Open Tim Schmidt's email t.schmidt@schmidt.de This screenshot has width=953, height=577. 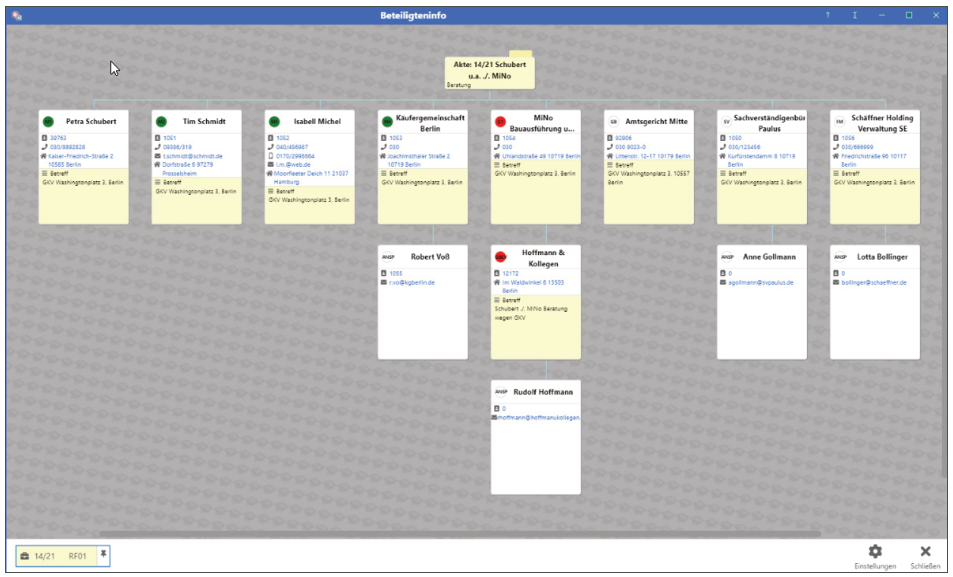[192, 156]
